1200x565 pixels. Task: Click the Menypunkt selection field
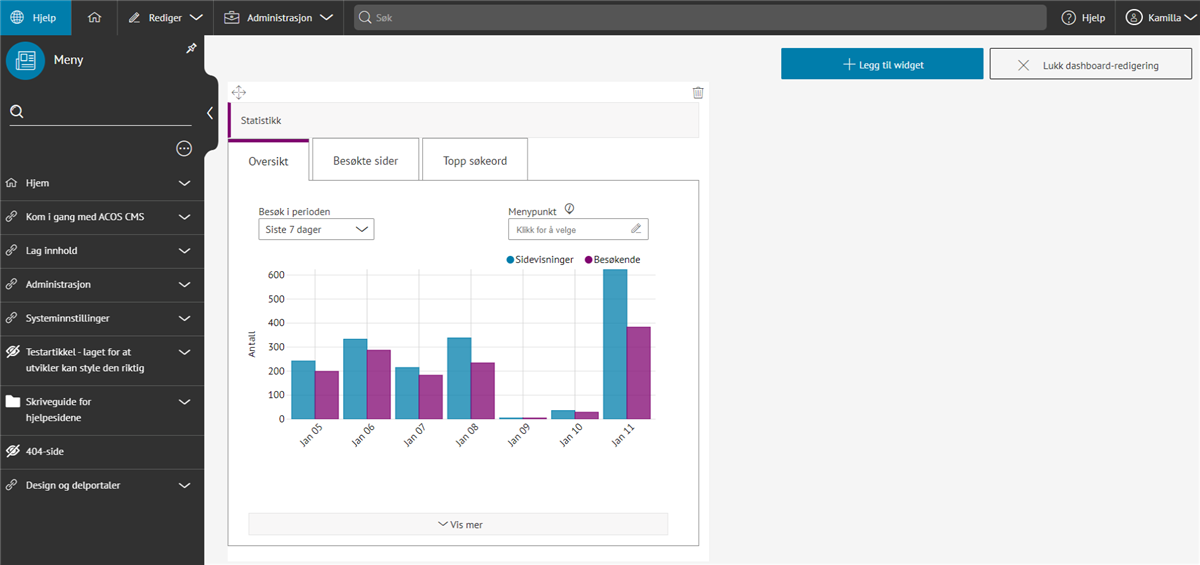(578, 229)
